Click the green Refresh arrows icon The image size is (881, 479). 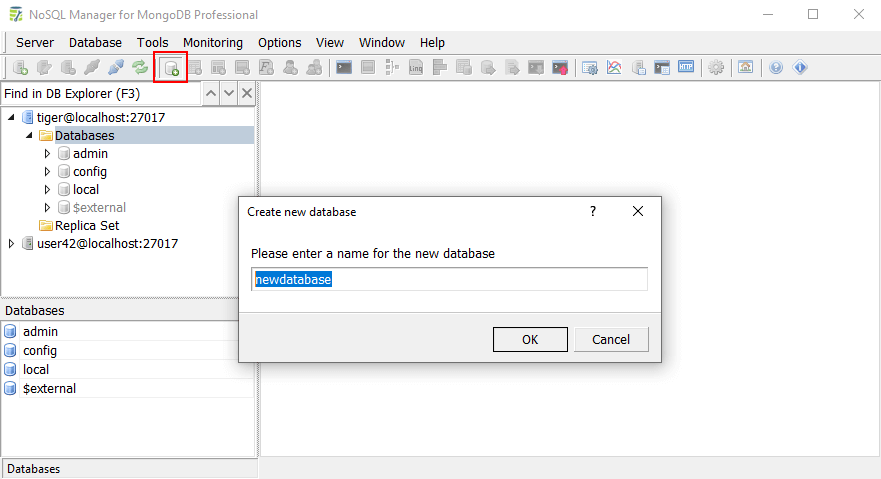(140, 68)
